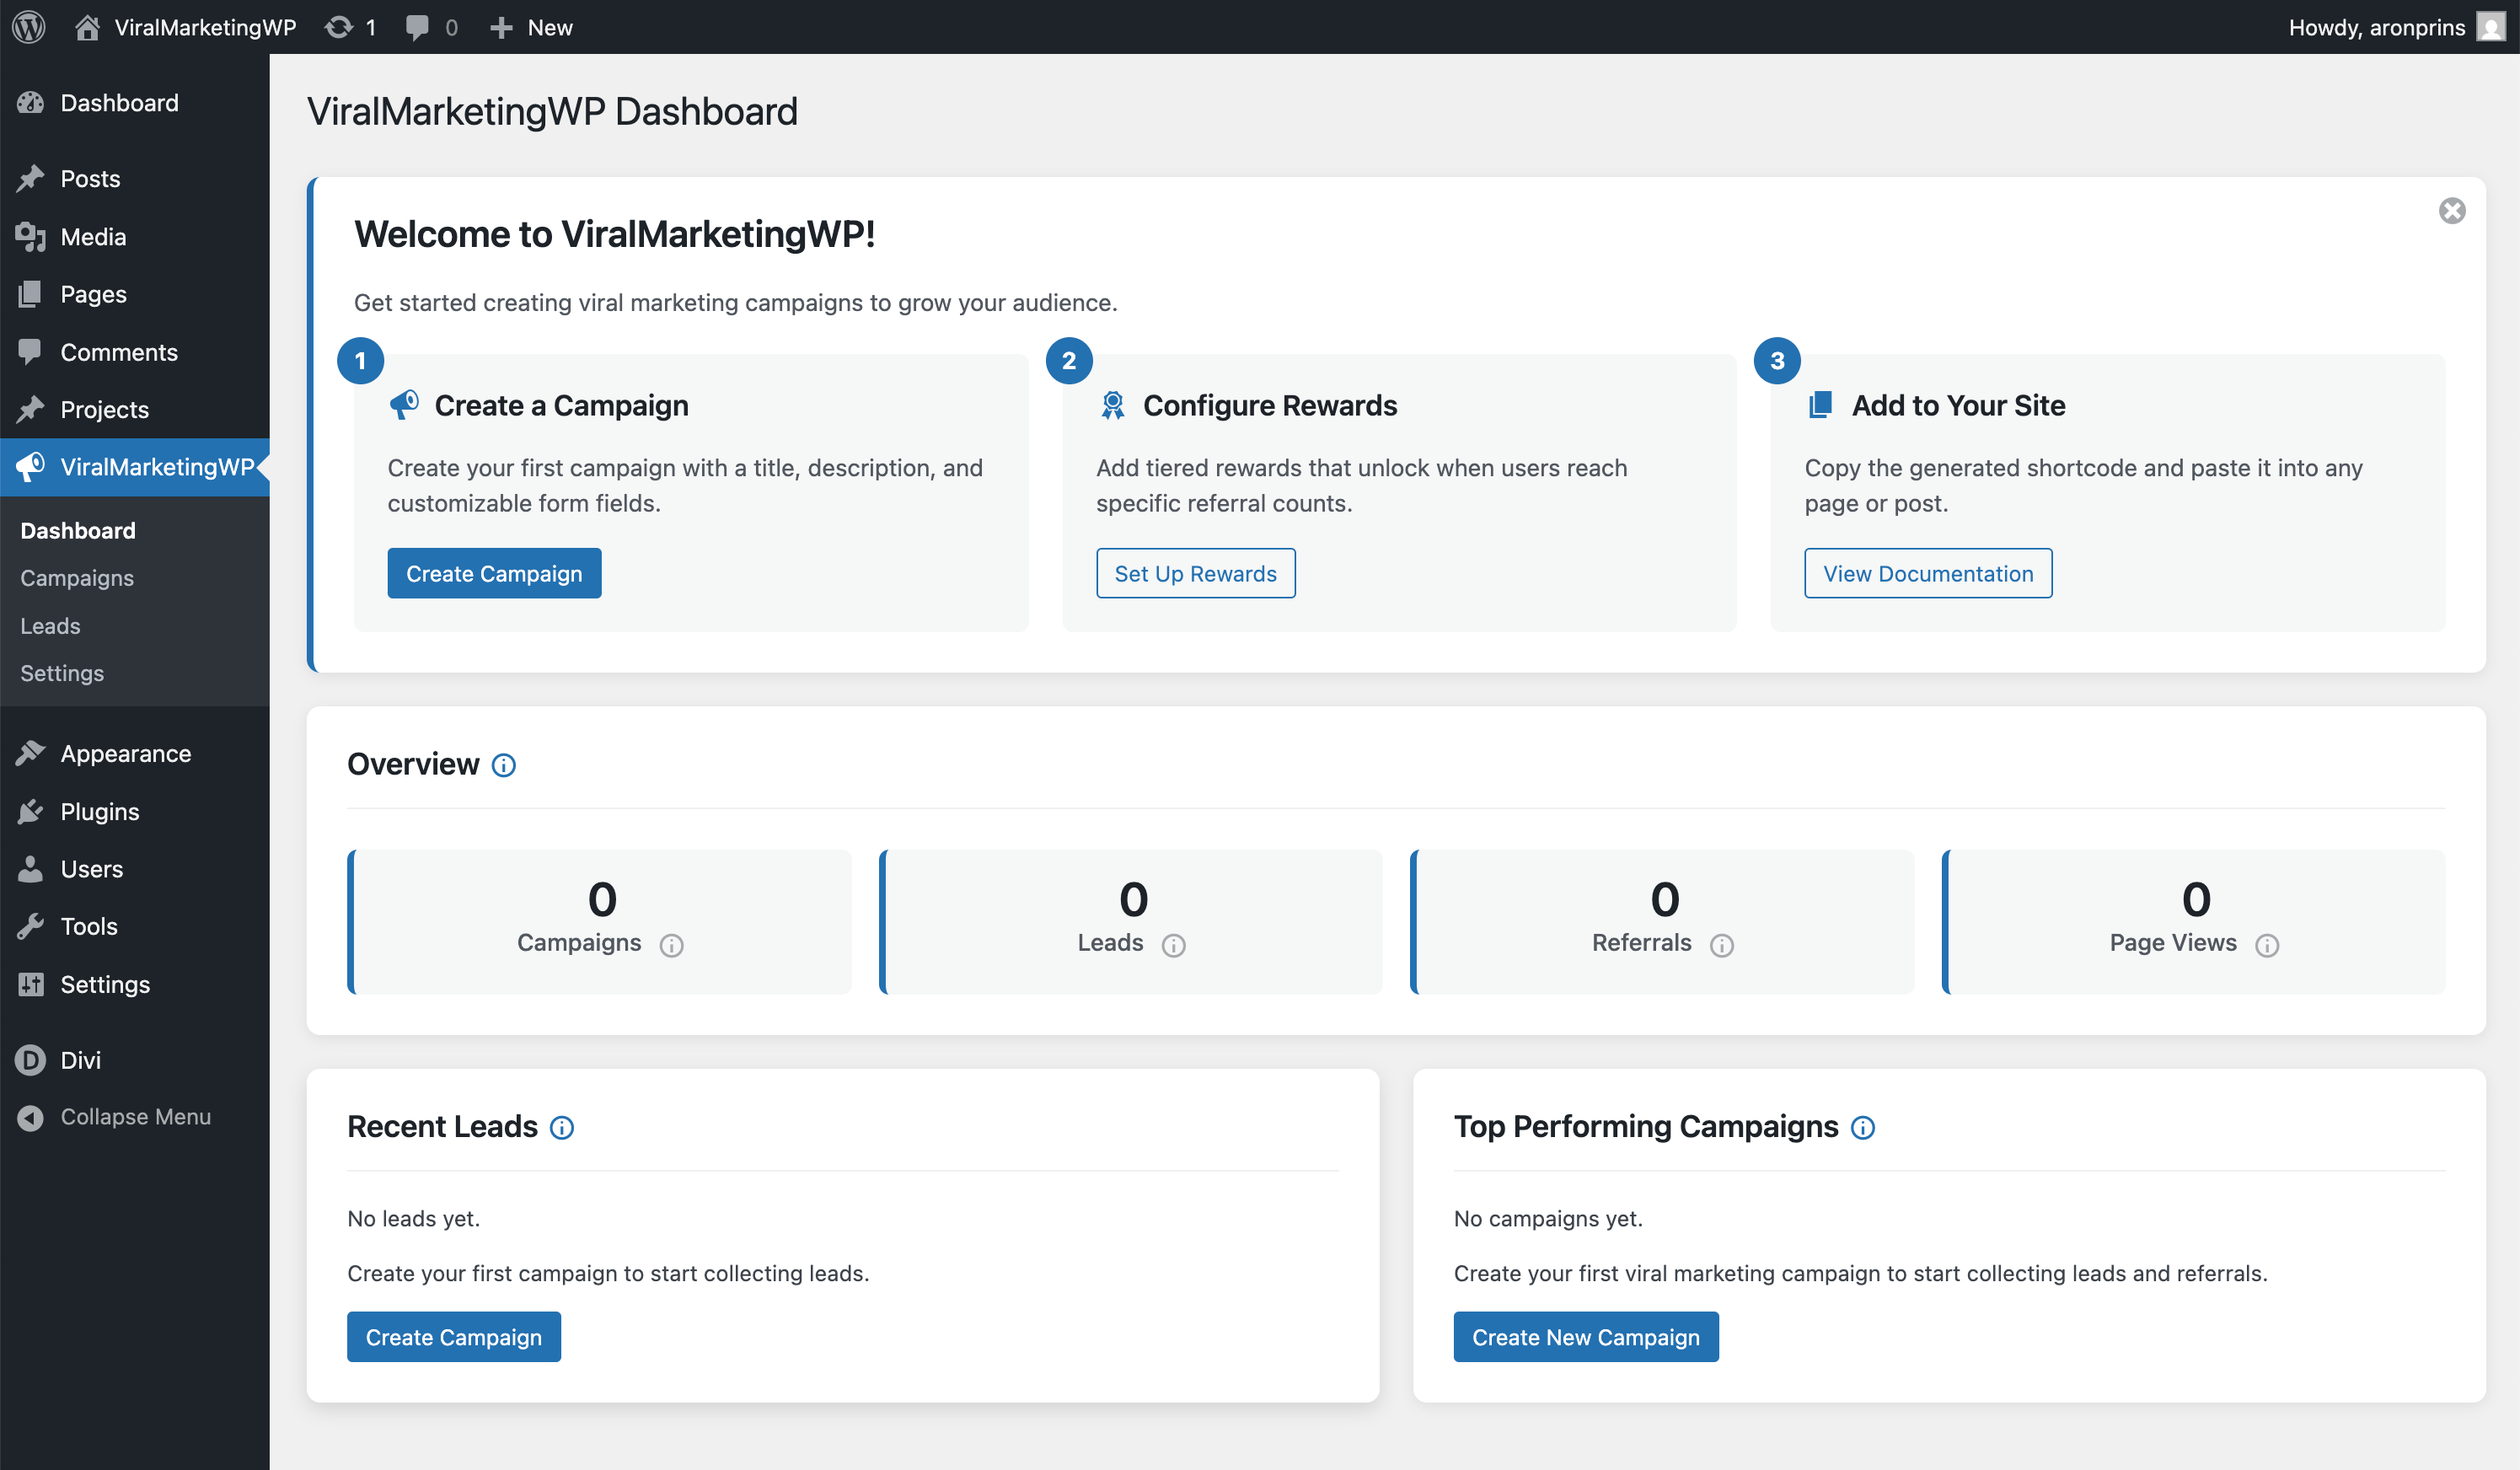
Task: Open Campaigns submenu item
Action: click(x=77, y=578)
